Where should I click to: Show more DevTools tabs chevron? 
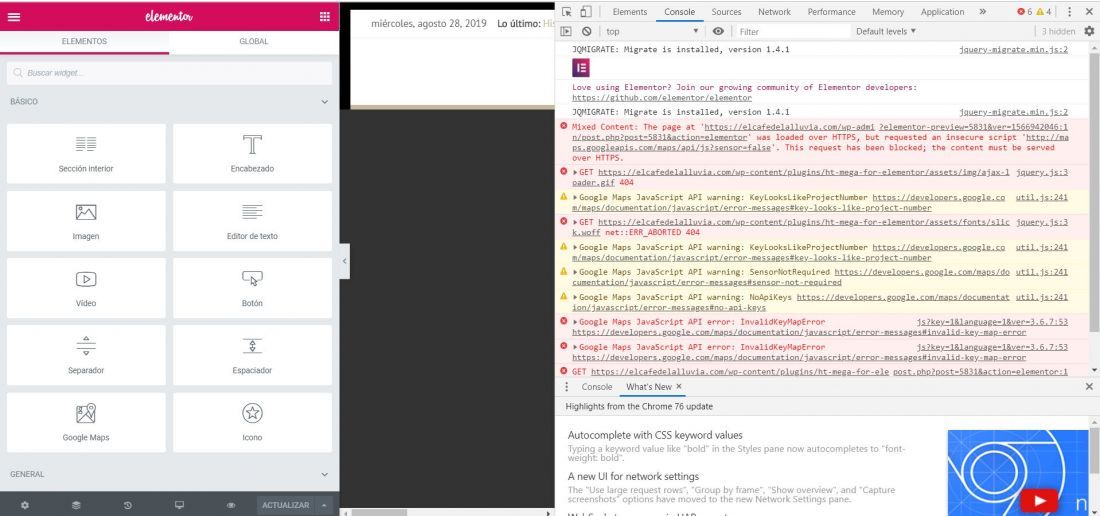pos(982,12)
